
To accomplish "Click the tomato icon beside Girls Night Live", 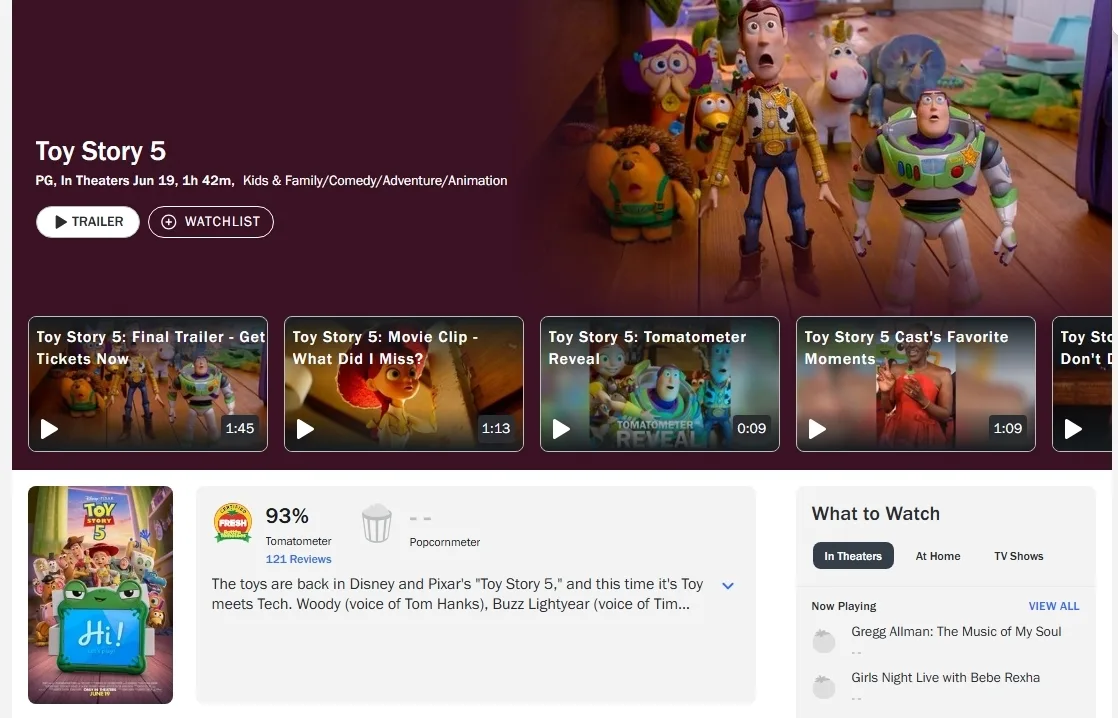I will (x=824, y=687).
